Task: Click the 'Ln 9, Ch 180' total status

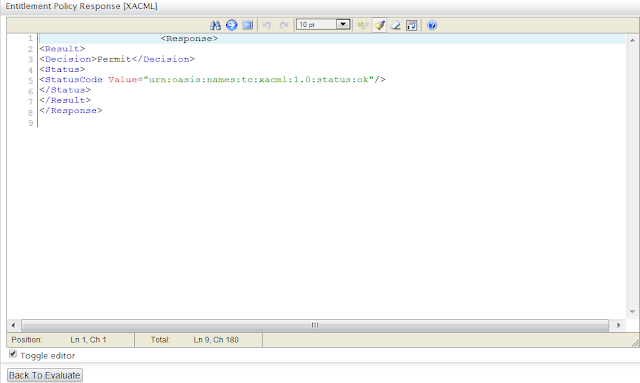Action: click(x=216, y=340)
